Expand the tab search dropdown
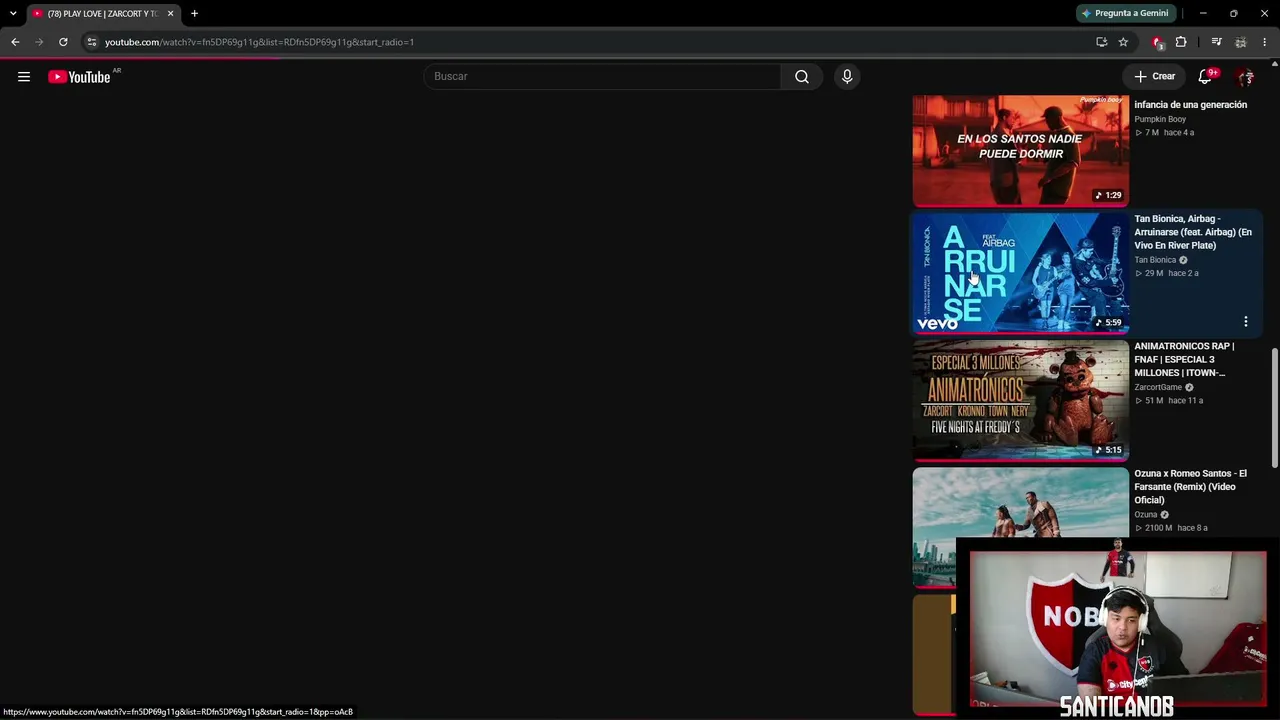This screenshot has height=720, width=1280. point(13,14)
